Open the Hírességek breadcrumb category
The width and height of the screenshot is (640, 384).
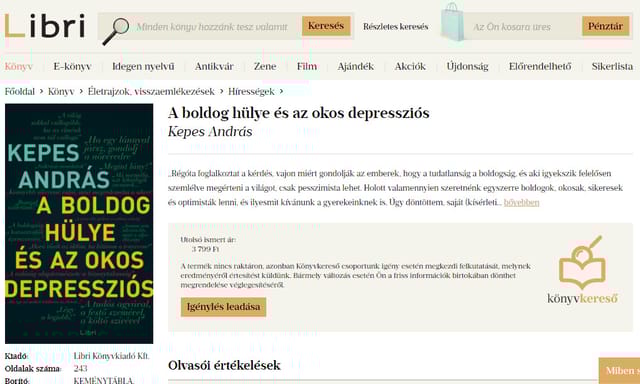click(251, 91)
